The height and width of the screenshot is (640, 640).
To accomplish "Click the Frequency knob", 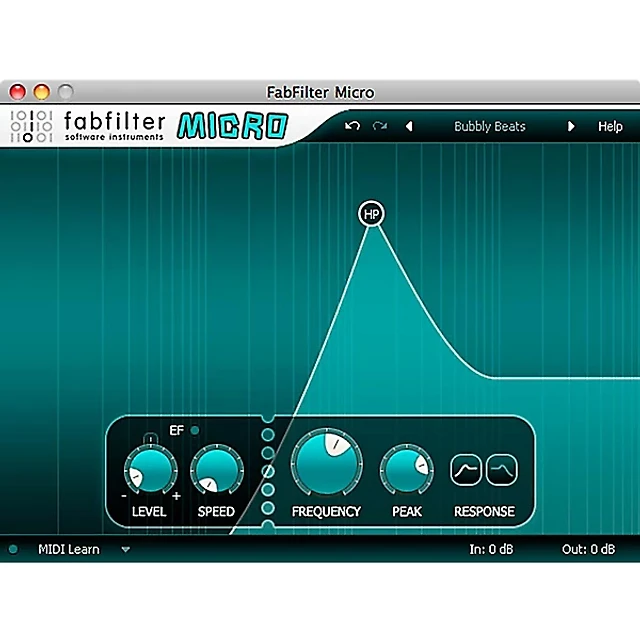I will (x=326, y=465).
